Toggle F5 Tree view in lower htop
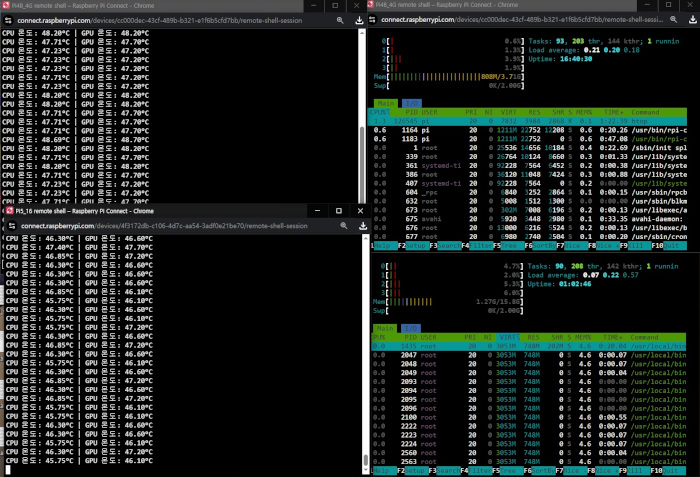700x477 pixels. pos(508,471)
